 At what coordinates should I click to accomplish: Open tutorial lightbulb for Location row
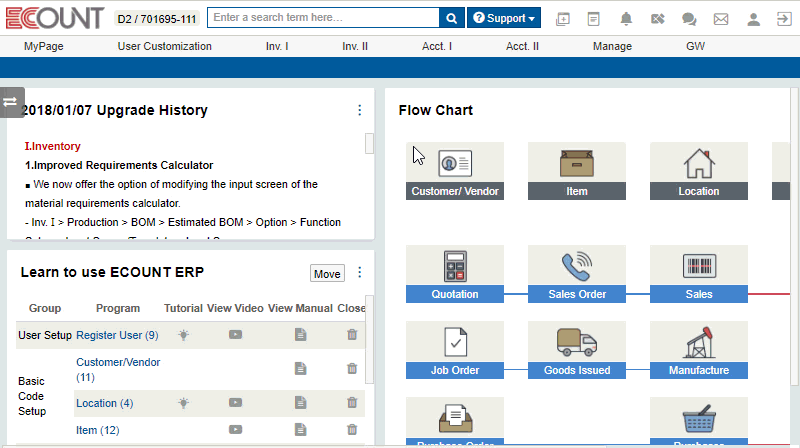(184, 403)
